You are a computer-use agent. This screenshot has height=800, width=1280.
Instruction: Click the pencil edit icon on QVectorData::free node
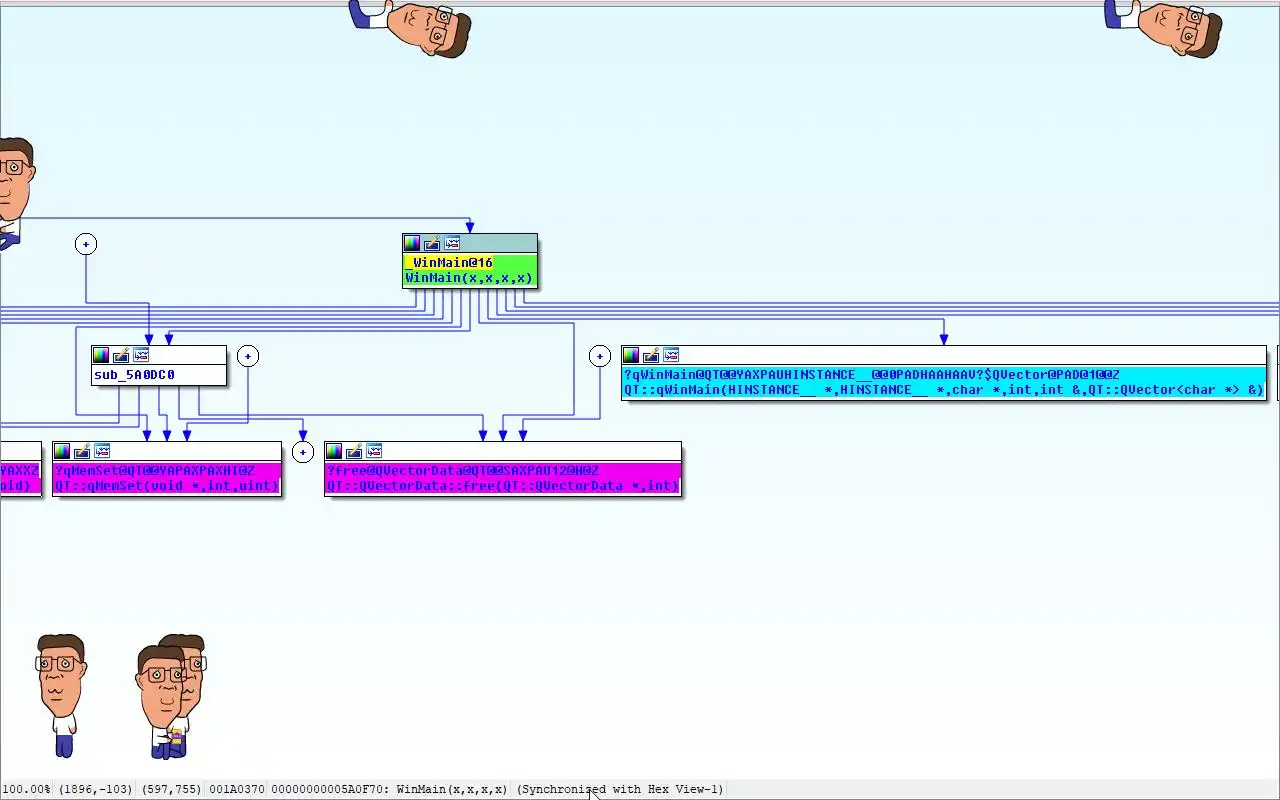(x=354, y=451)
